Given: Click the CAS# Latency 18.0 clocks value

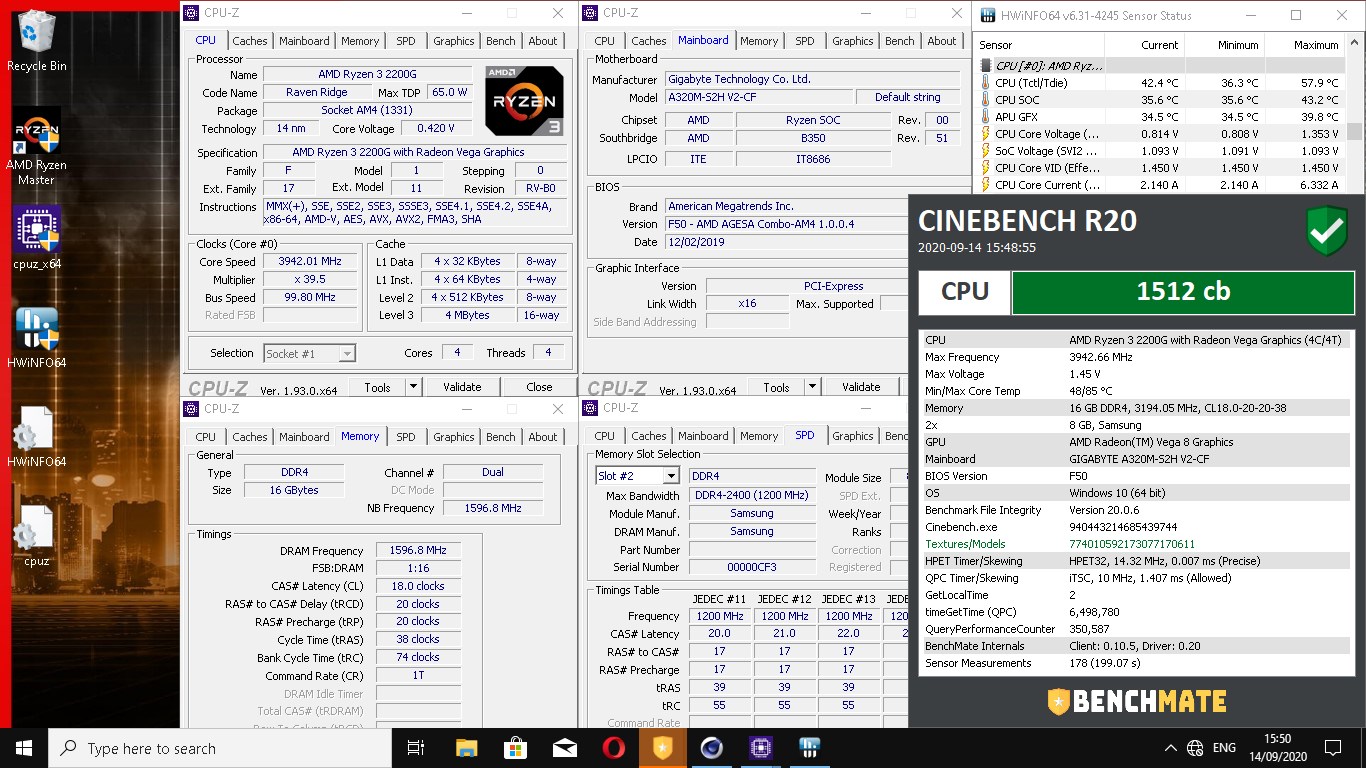Looking at the screenshot, I should click(418, 586).
